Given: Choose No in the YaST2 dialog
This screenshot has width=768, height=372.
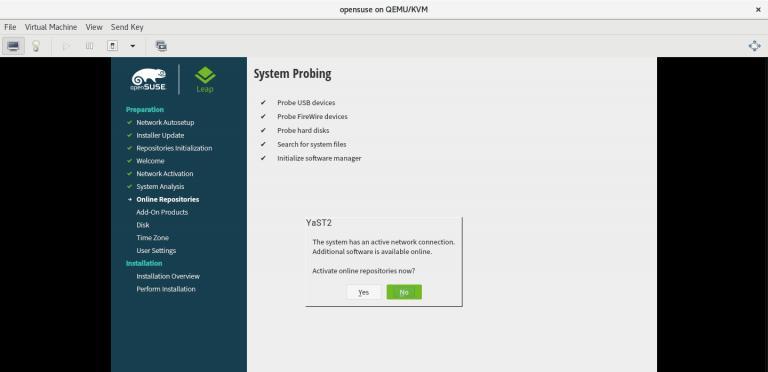Looking at the screenshot, I should [x=404, y=292].
